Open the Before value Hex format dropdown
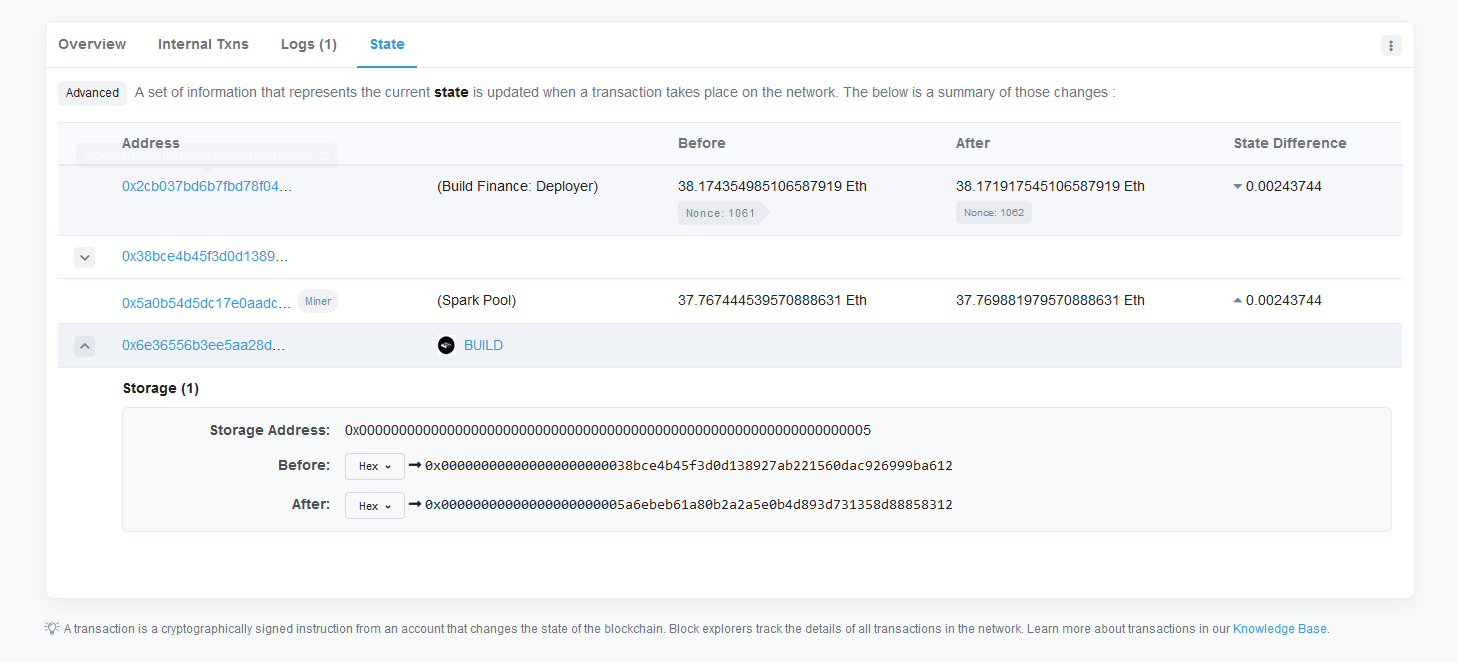Image resolution: width=1457 pixels, height=662 pixels. (375, 466)
